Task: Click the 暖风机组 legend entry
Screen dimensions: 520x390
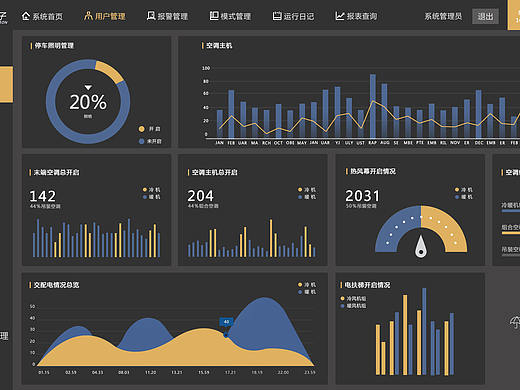Action: (353, 306)
